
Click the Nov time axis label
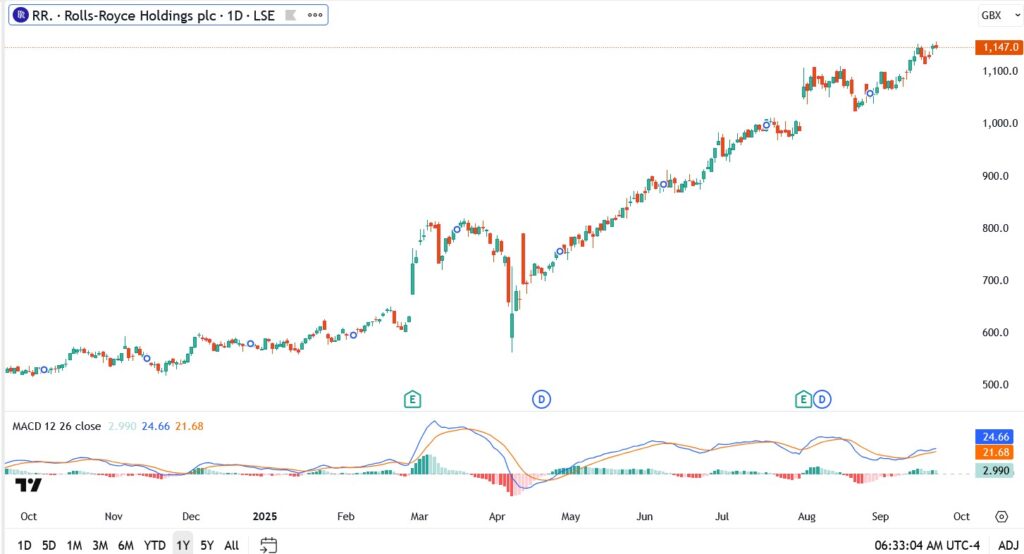point(114,516)
